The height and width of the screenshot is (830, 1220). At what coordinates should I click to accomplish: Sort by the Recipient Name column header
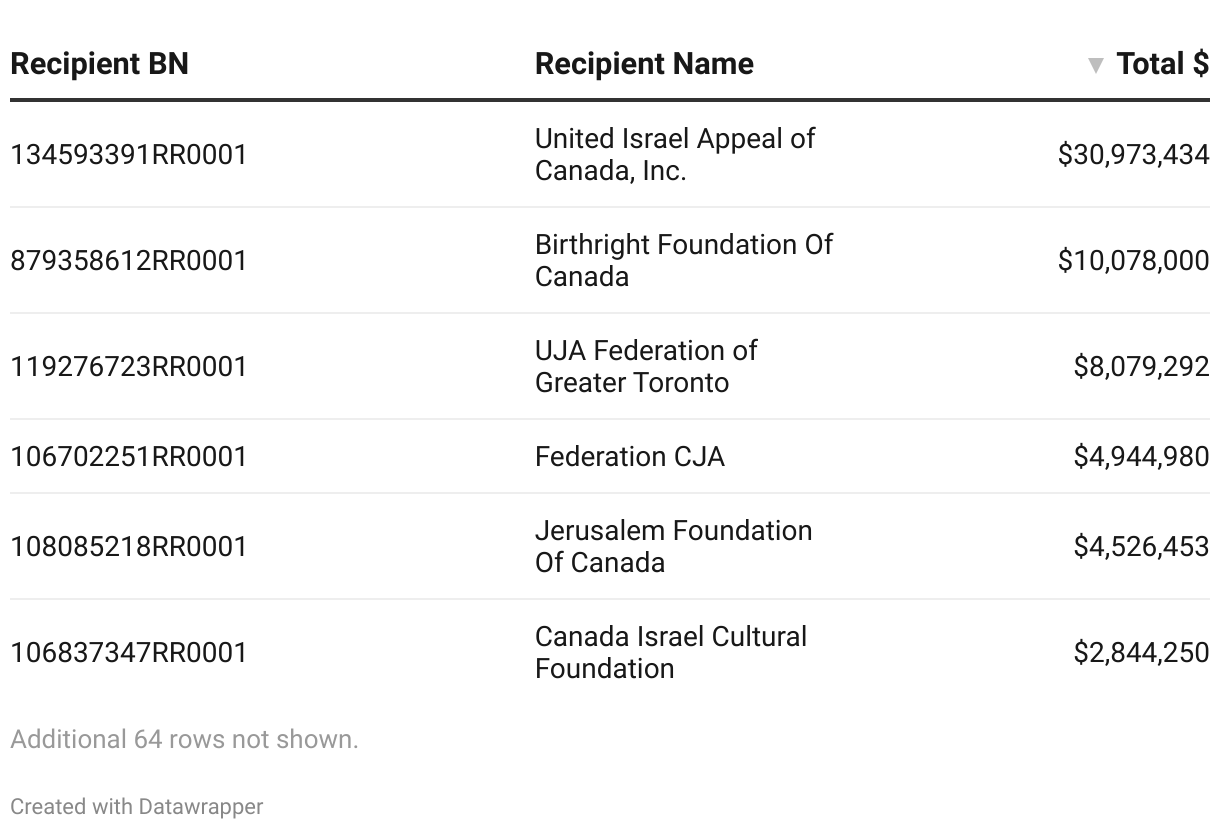tap(644, 64)
